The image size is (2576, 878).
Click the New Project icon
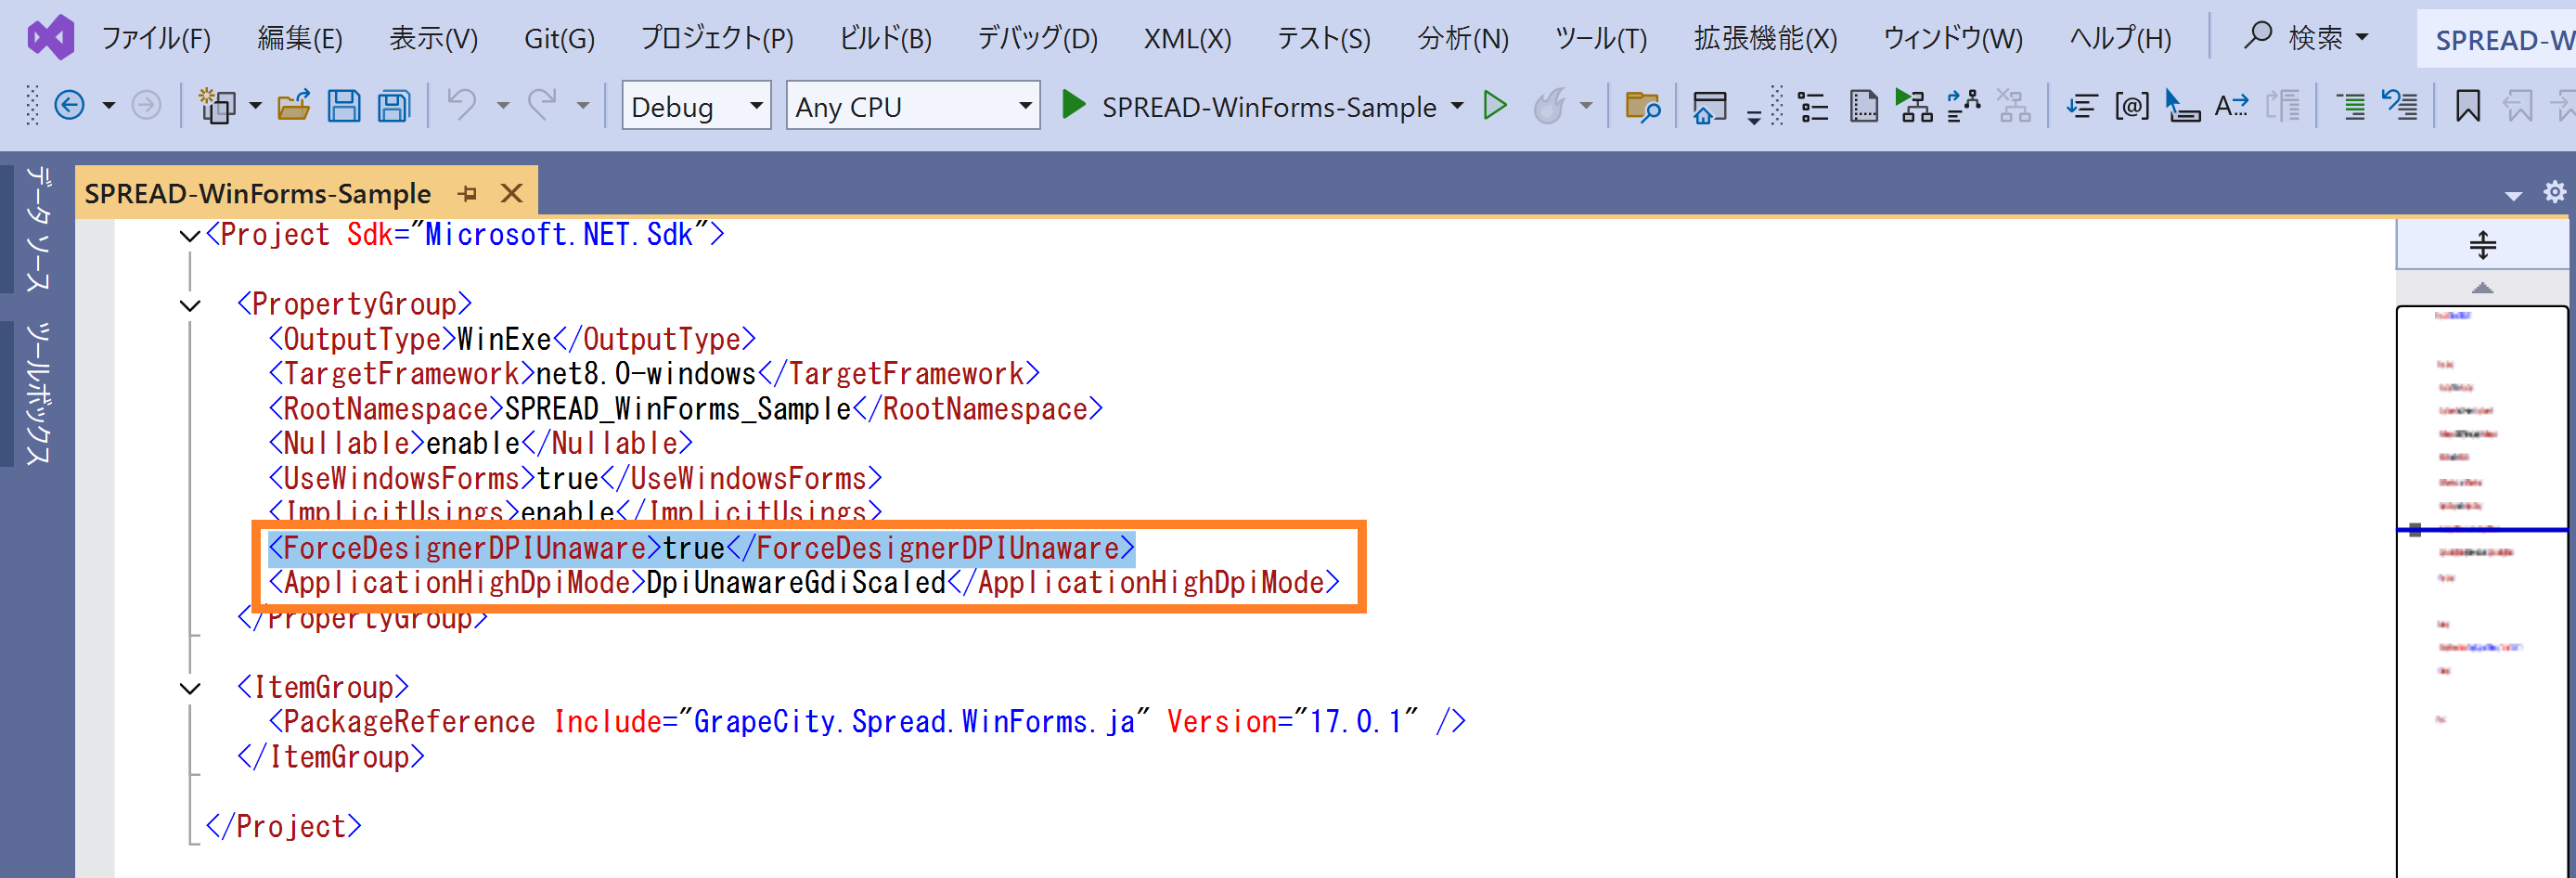tap(217, 105)
